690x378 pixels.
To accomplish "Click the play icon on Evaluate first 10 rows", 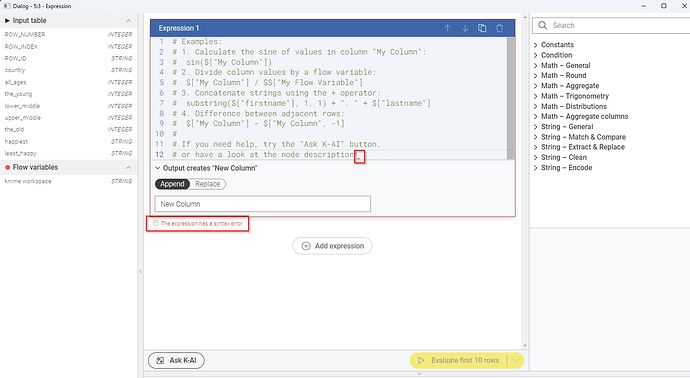I will pyautogui.click(x=421, y=360).
